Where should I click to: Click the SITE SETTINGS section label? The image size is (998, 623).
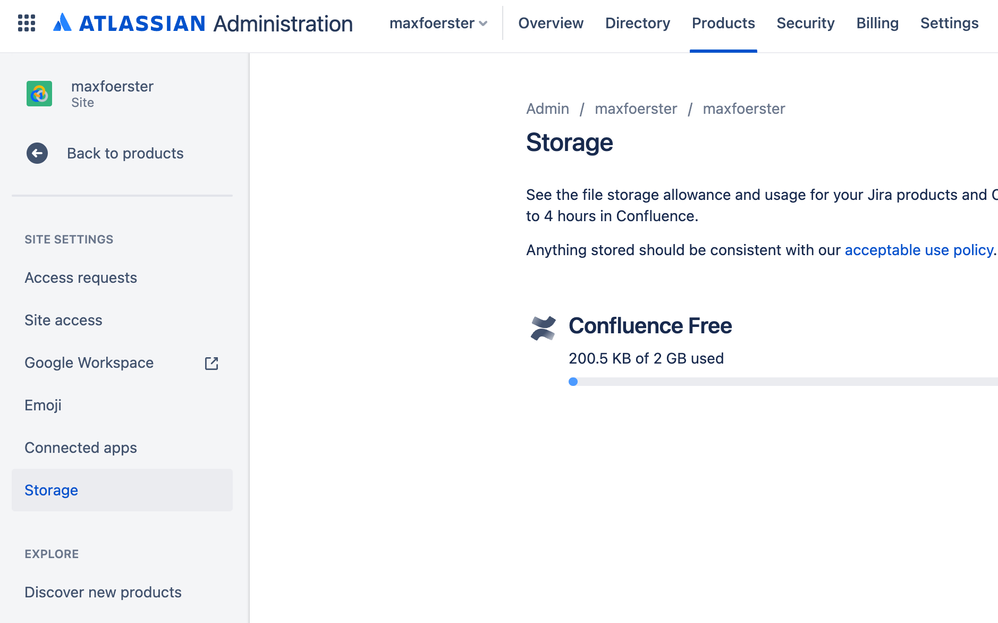(69, 239)
